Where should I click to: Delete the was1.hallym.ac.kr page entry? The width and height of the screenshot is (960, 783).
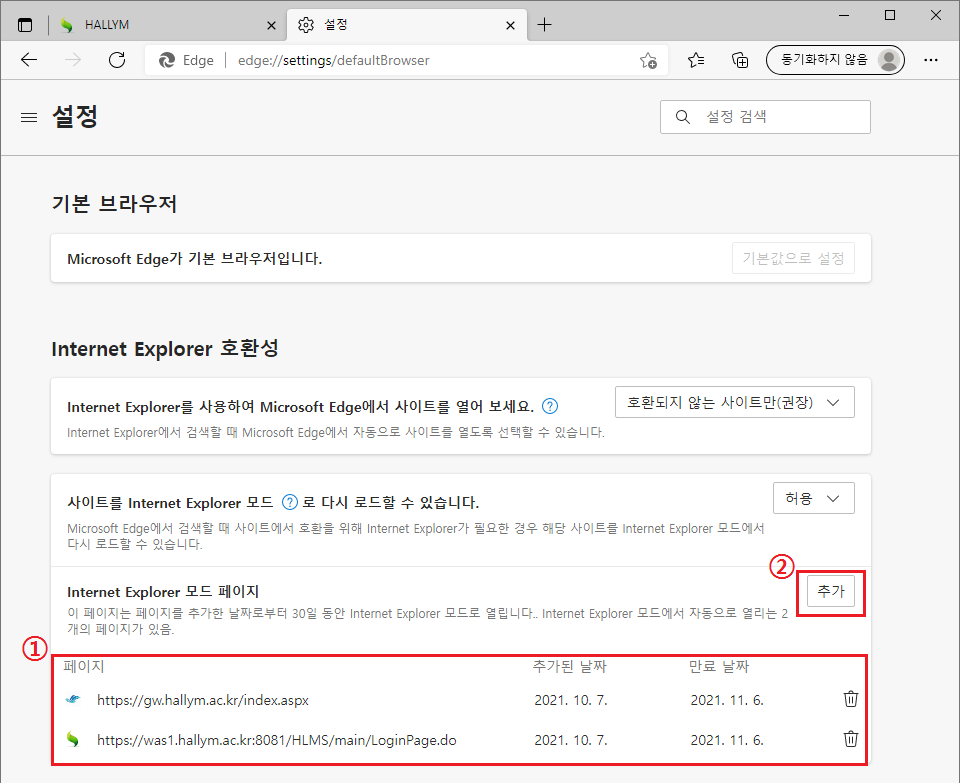[x=850, y=739]
